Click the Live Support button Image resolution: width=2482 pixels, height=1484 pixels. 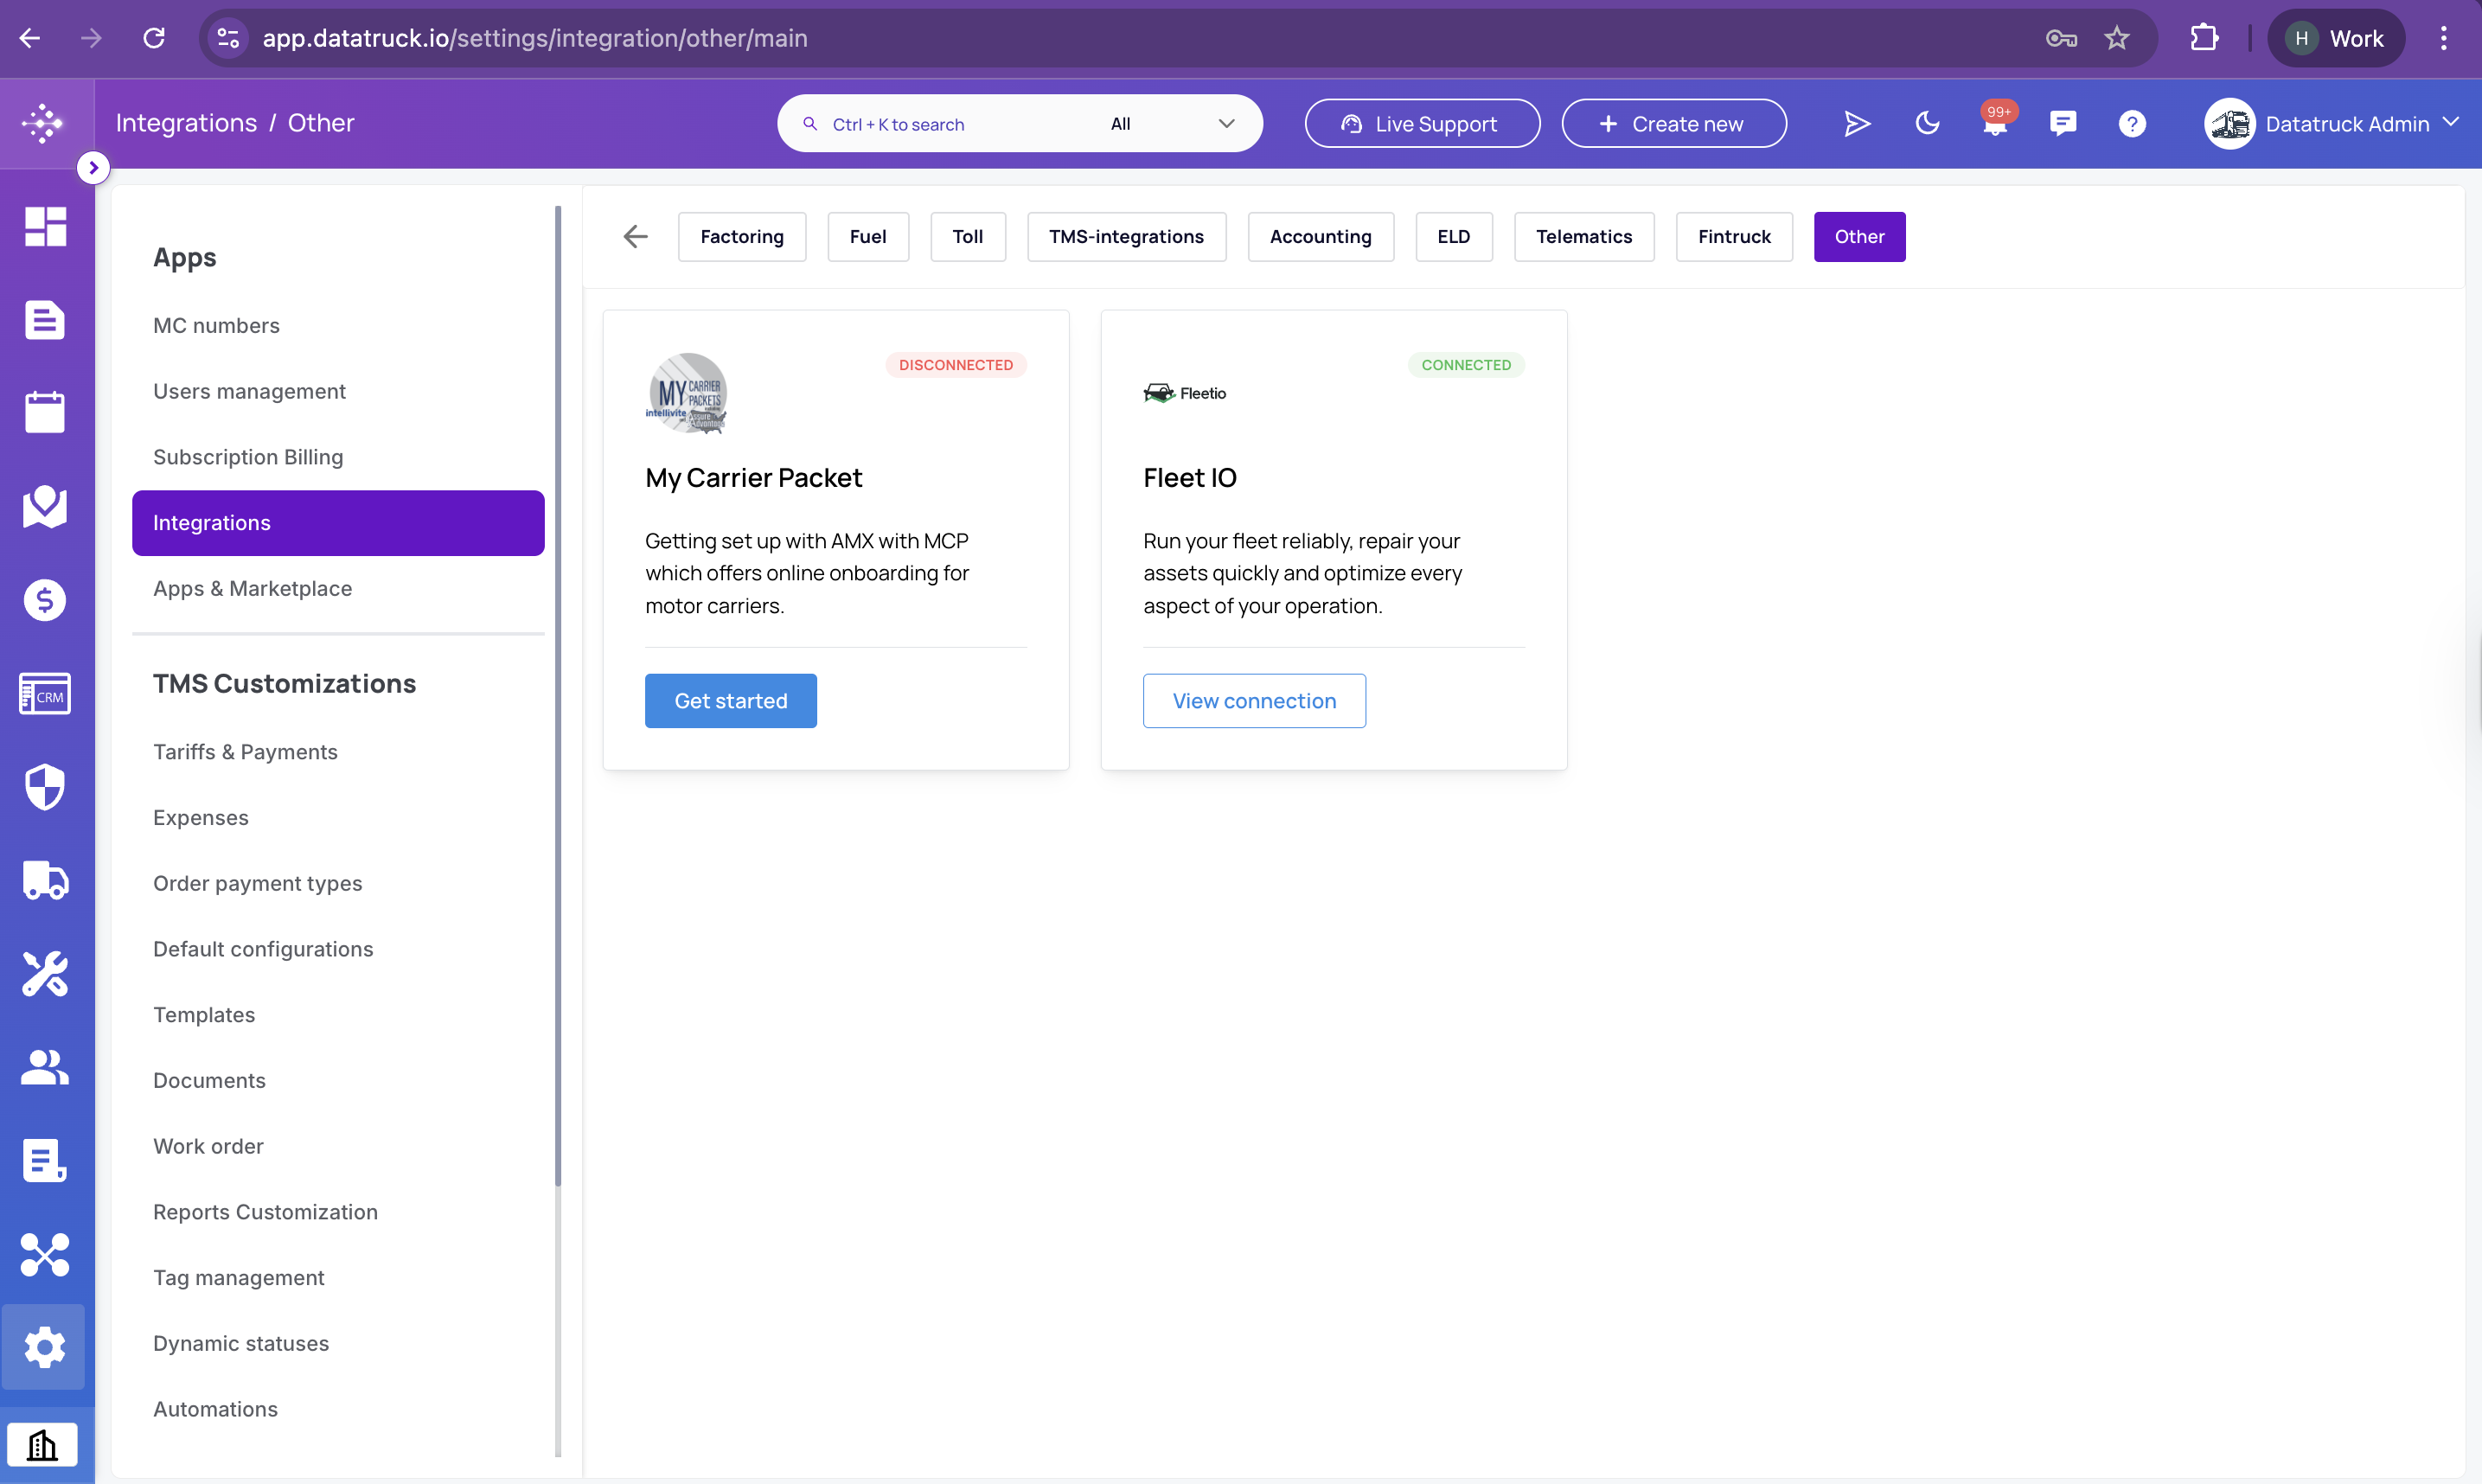(x=1422, y=124)
